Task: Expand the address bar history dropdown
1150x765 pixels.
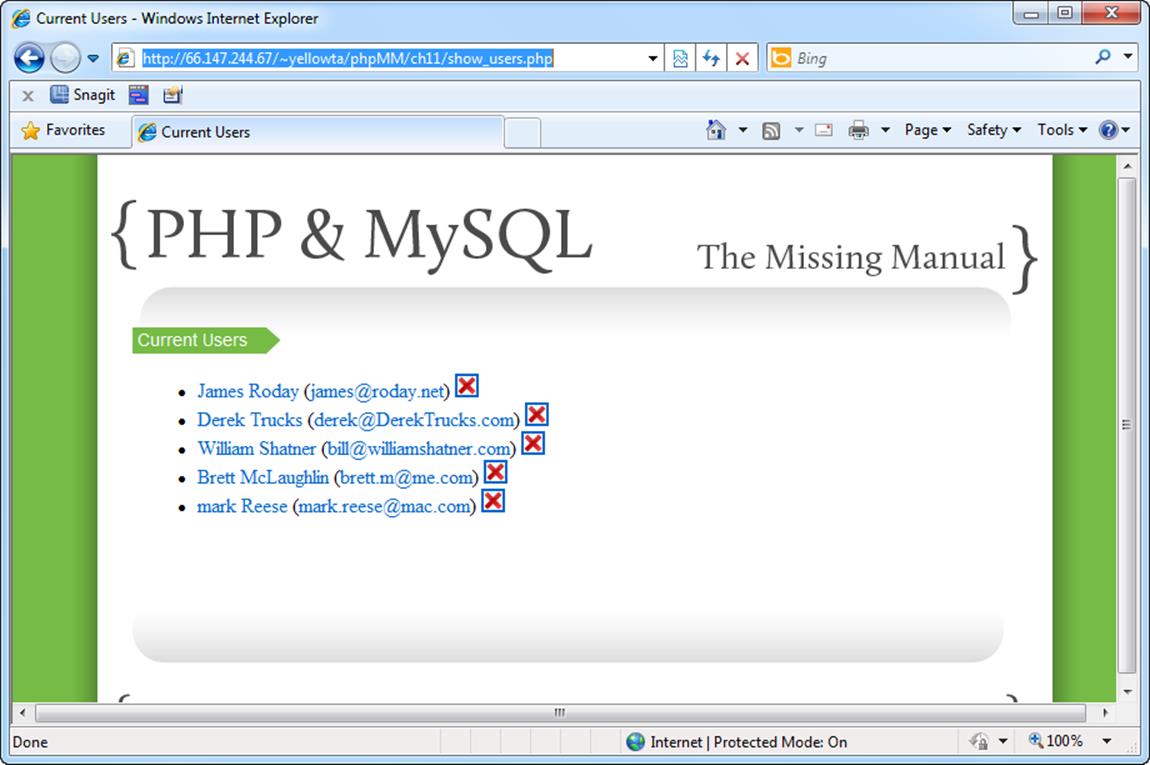Action: (653, 59)
